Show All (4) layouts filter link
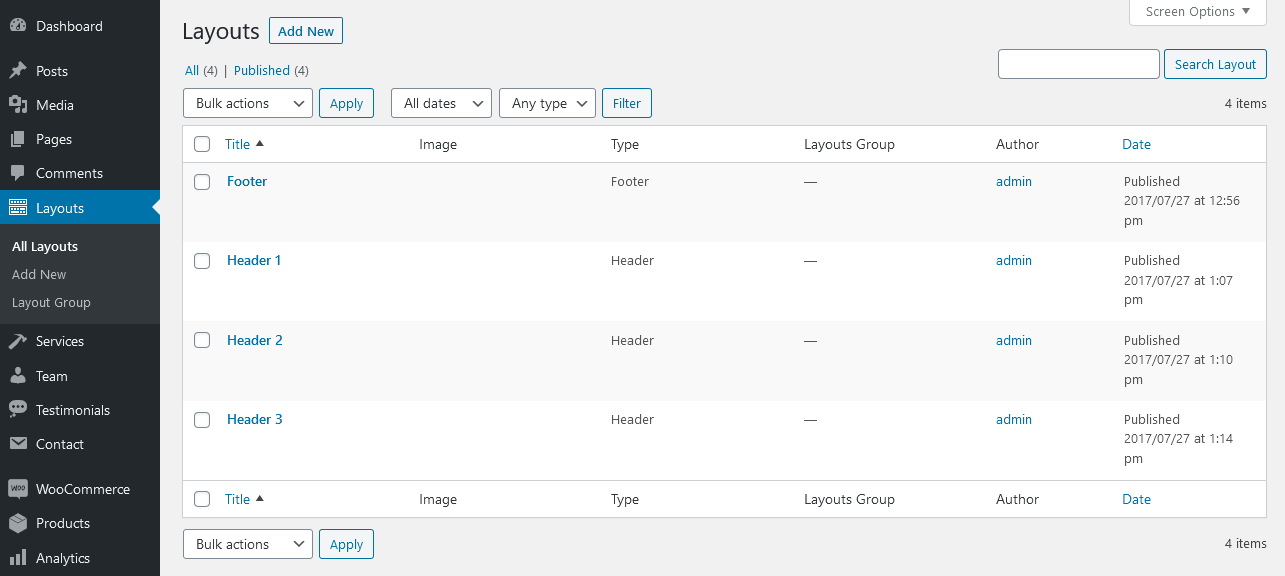 (201, 71)
